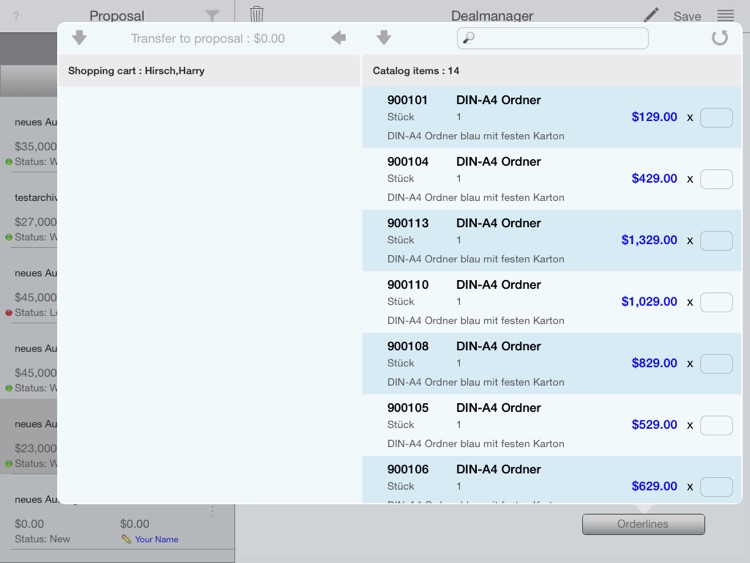This screenshot has width=750, height=563.
Task: Click the Orderlines button
Action: pyautogui.click(x=643, y=524)
